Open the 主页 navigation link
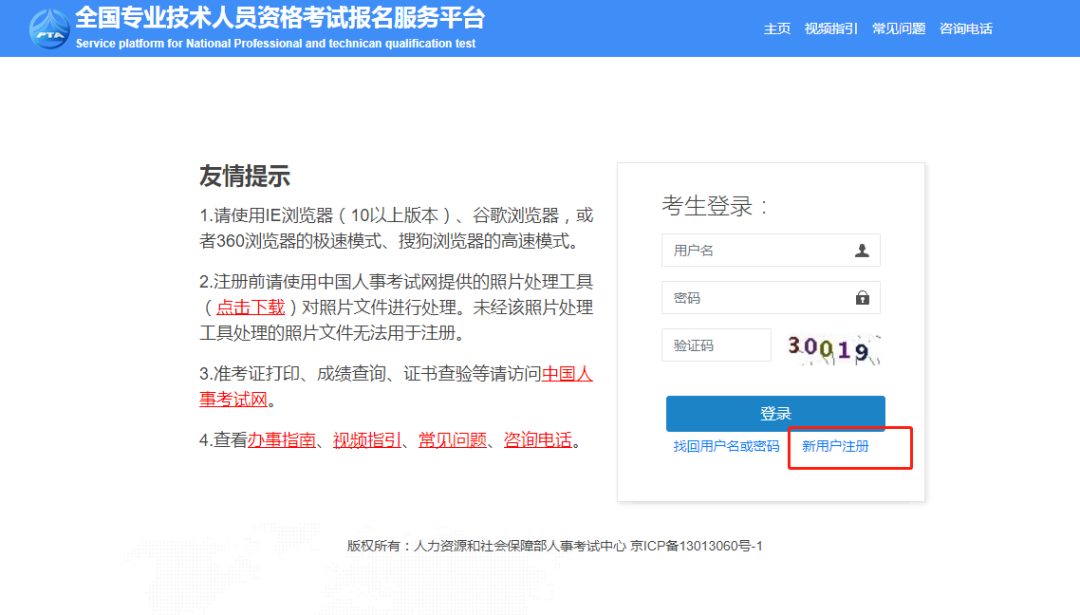Viewport: 1080px width, 615px height. pos(777,28)
